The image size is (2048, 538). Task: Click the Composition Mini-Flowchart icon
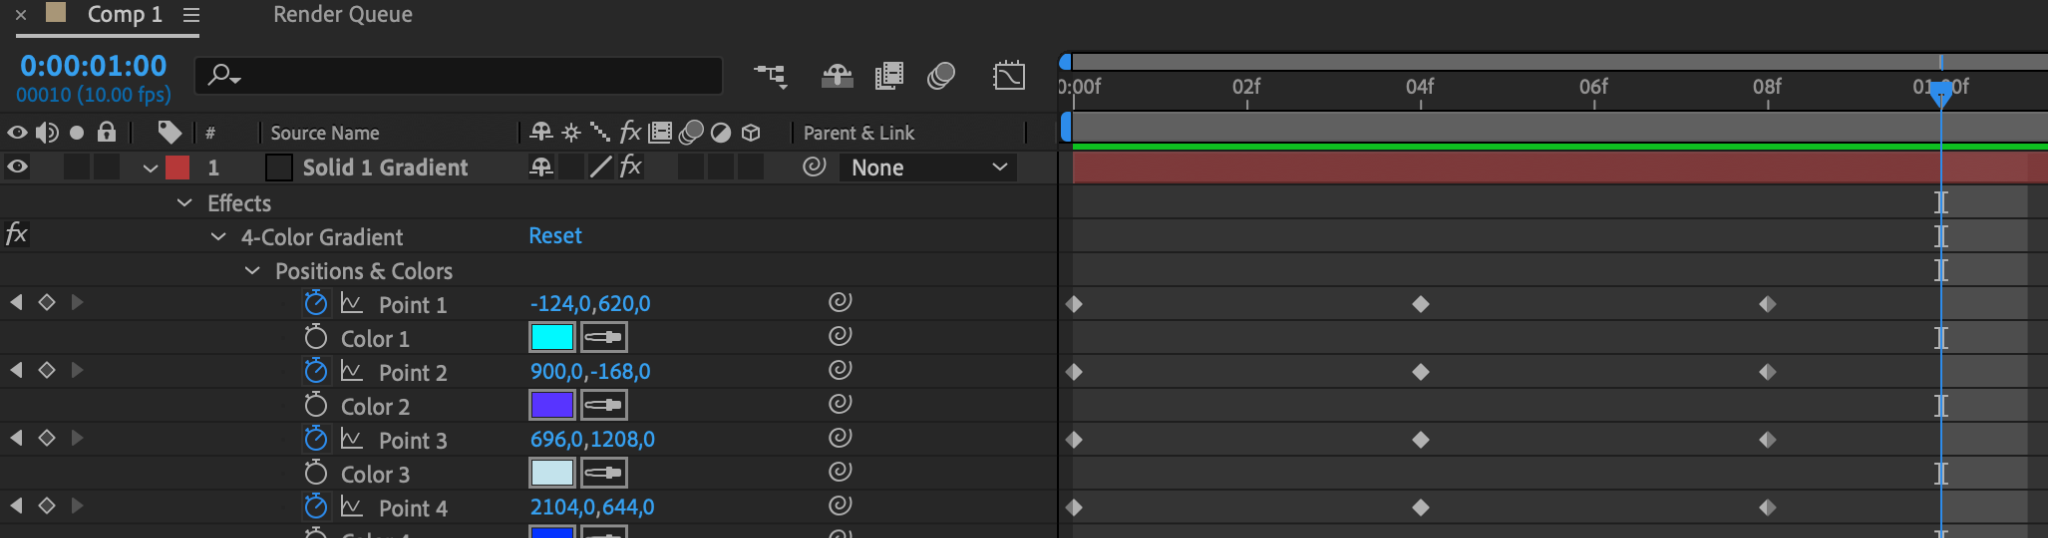[x=770, y=76]
